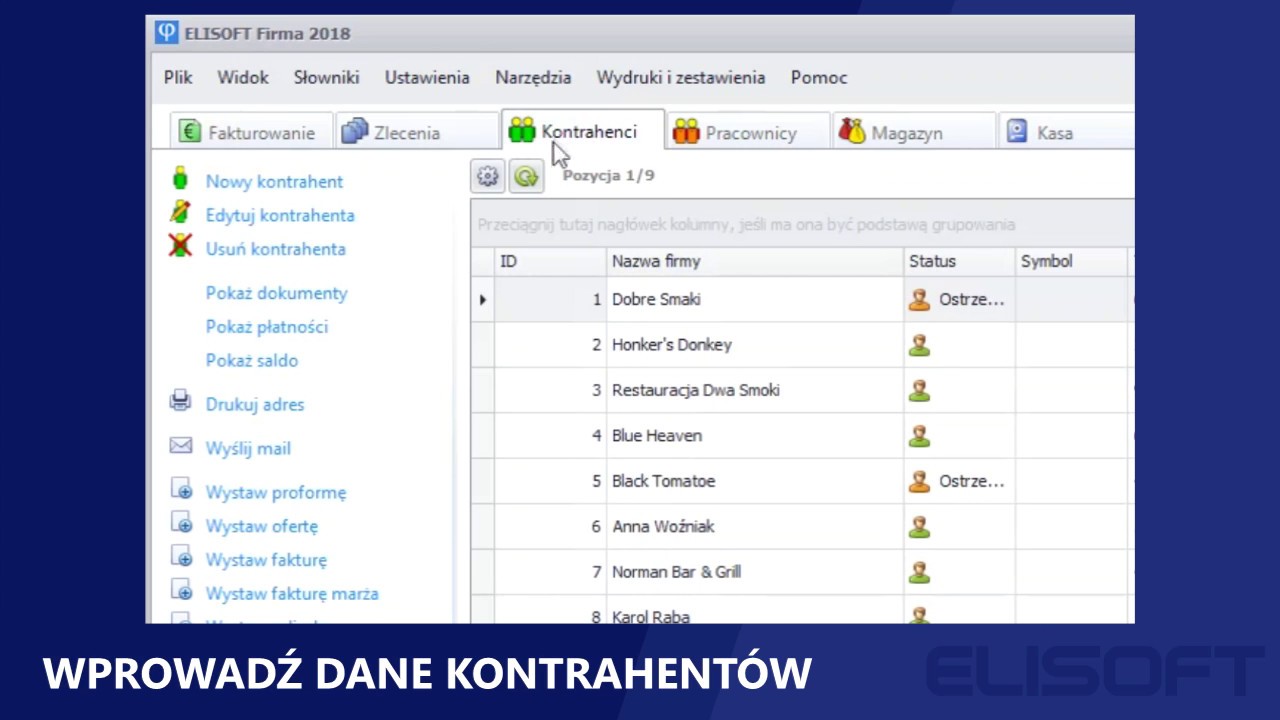
Task: Click the Pokaż saldo link
Action: point(252,360)
